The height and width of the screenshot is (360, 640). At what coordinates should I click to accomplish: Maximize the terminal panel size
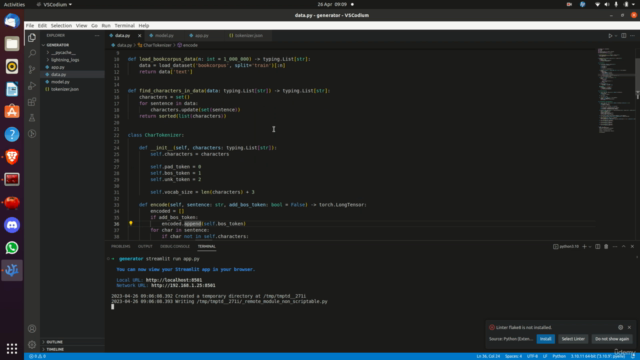click(x=624, y=247)
